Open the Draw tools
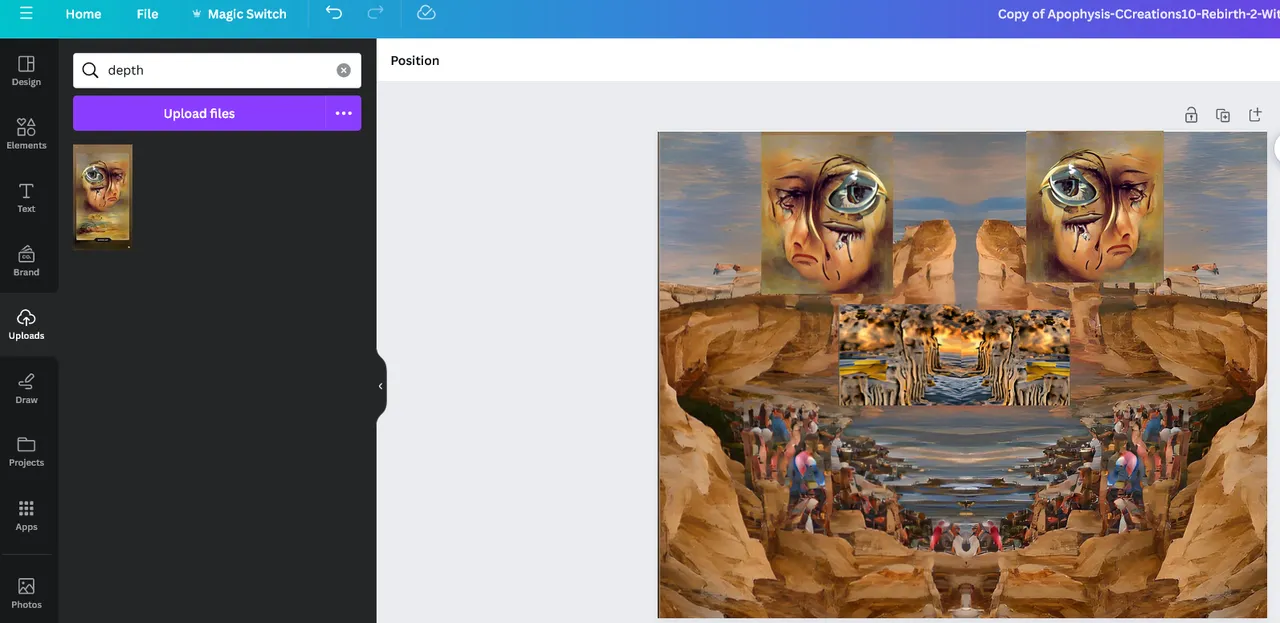 pos(26,388)
